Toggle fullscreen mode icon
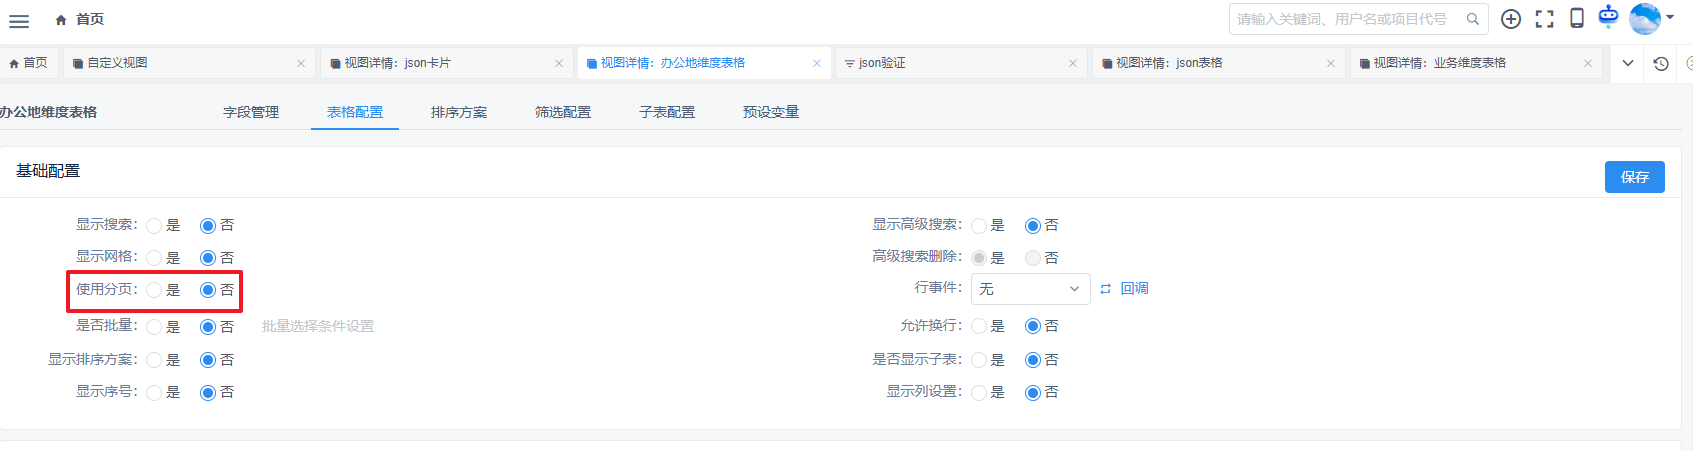This screenshot has width=1693, height=451. coord(1545,19)
